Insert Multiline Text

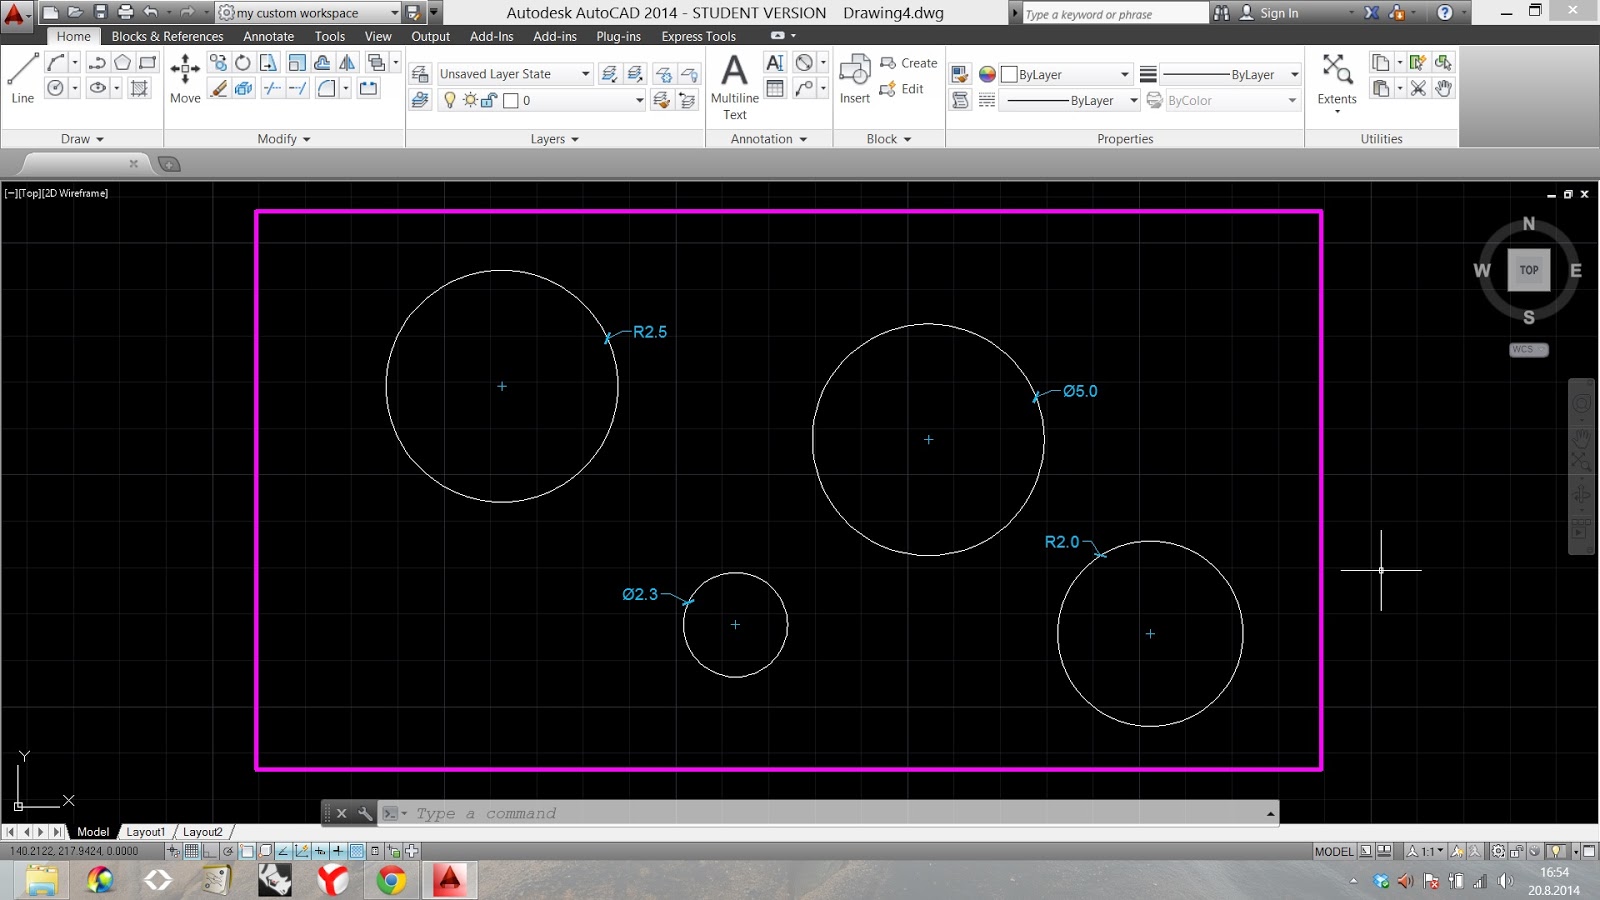735,86
